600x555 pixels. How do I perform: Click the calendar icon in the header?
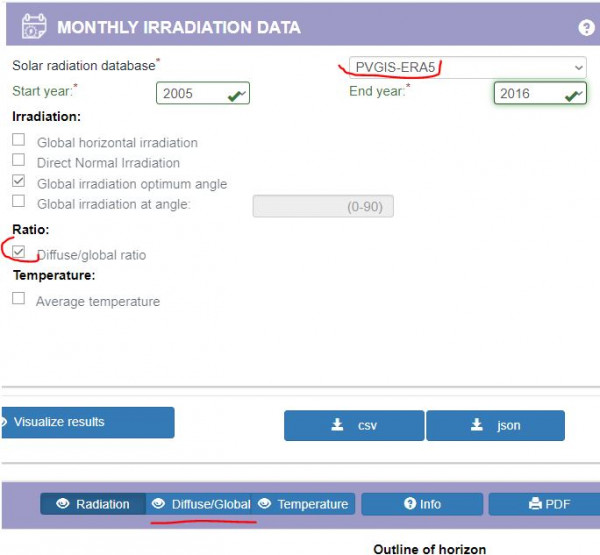coord(34,26)
